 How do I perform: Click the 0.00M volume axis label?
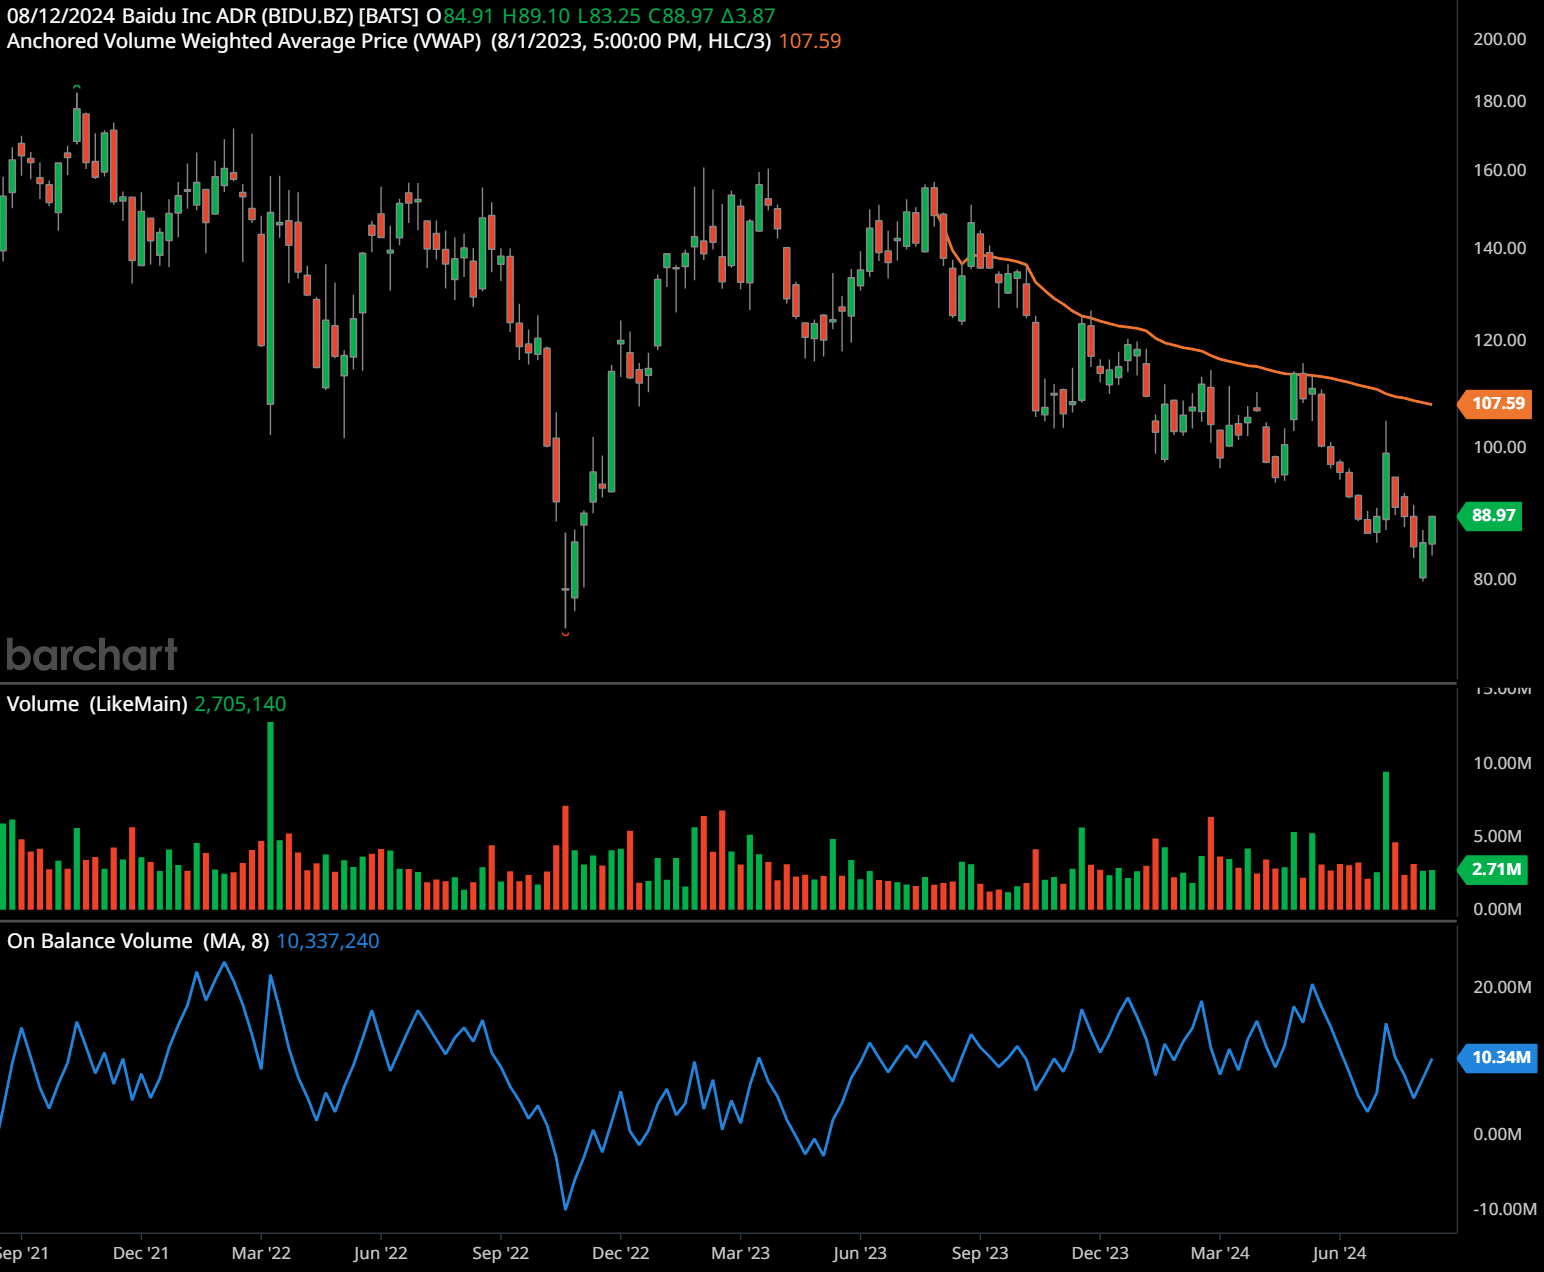1497,909
